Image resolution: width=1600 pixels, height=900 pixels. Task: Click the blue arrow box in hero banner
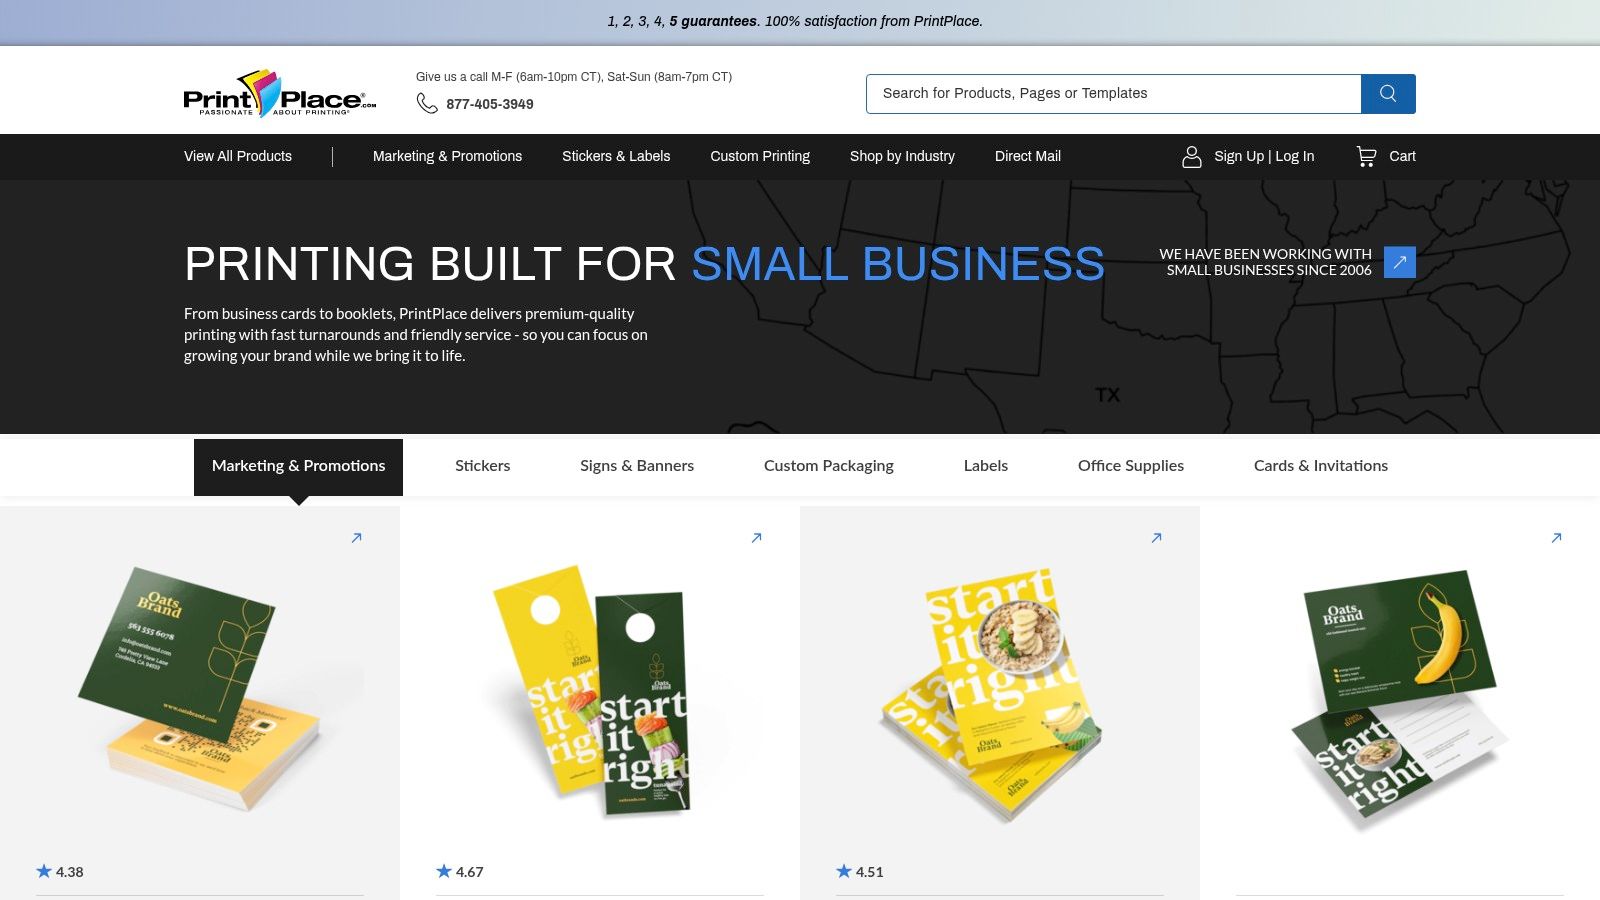pyautogui.click(x=1400, y=262)
